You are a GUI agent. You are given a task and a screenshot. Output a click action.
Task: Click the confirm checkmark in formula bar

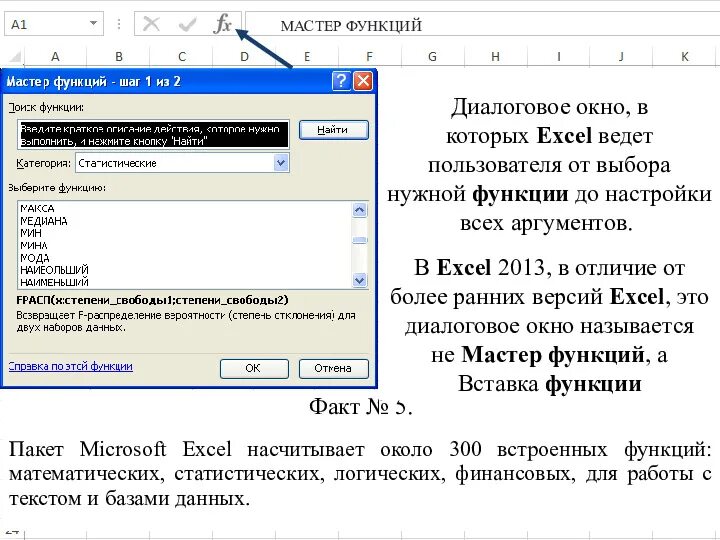click(187, 24)
